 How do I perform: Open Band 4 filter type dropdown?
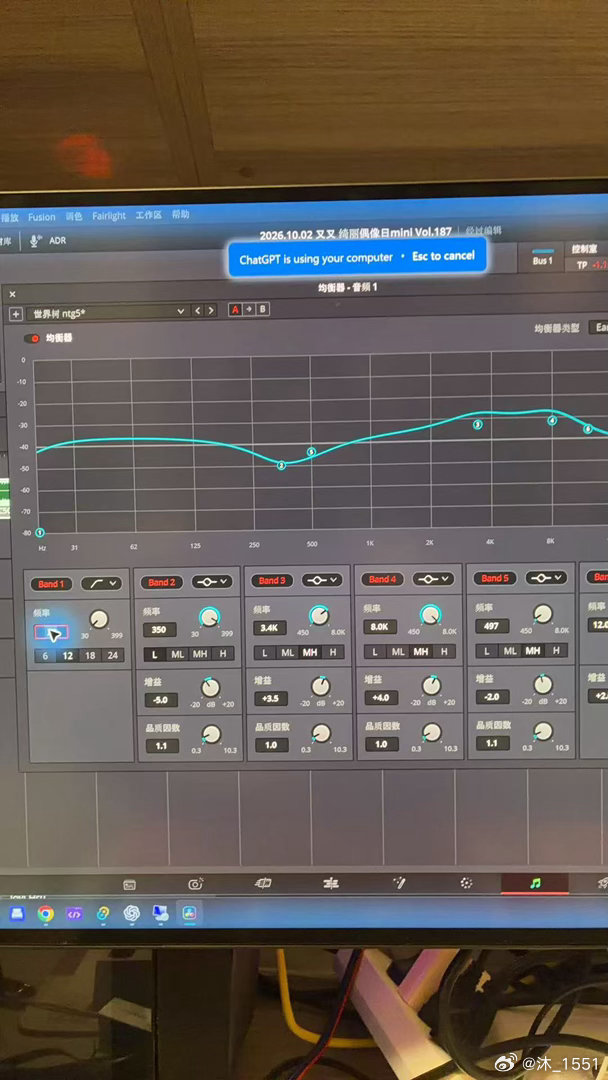click(433, 579)
